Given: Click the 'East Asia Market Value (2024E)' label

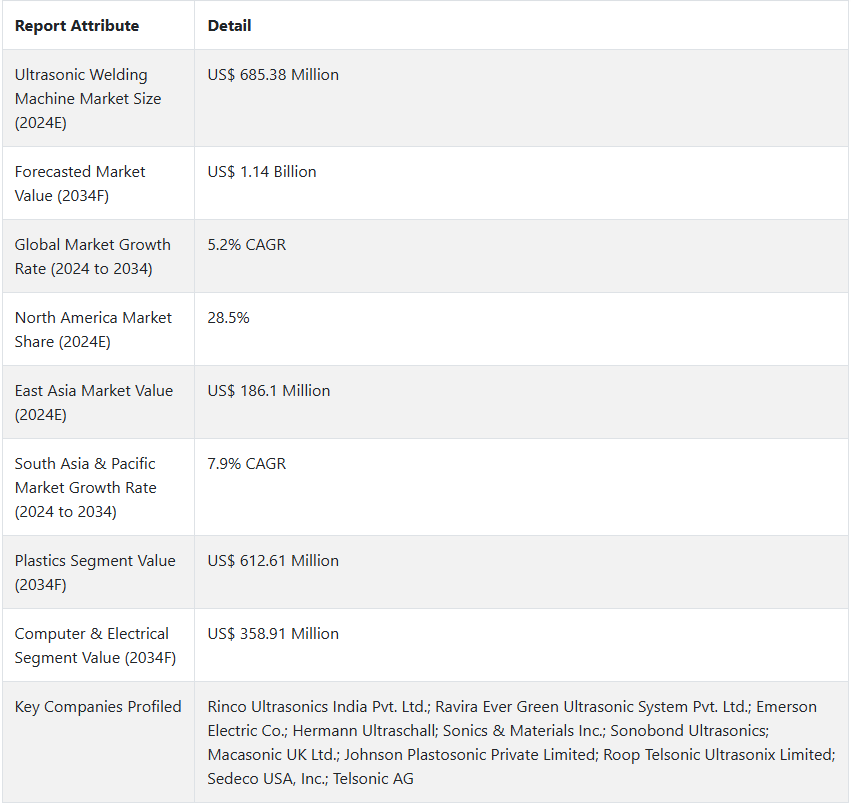Looking at the screenshot, I should click(x=93, y=402).
